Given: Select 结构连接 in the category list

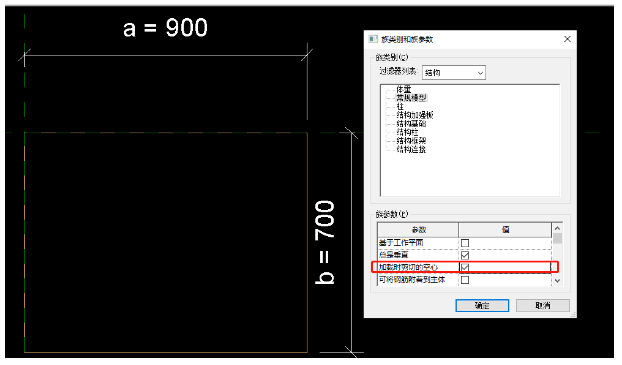Looking at the screenshot, I should point(411,150).
